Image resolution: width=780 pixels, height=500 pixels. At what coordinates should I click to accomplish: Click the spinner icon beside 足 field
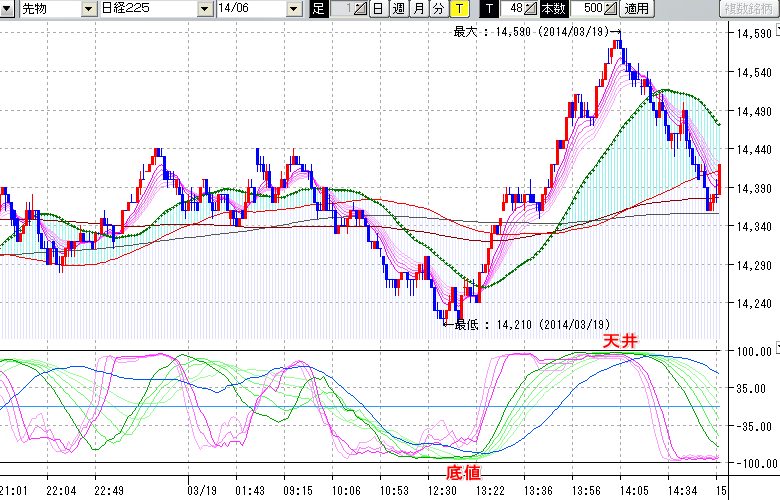coord(361,9)
